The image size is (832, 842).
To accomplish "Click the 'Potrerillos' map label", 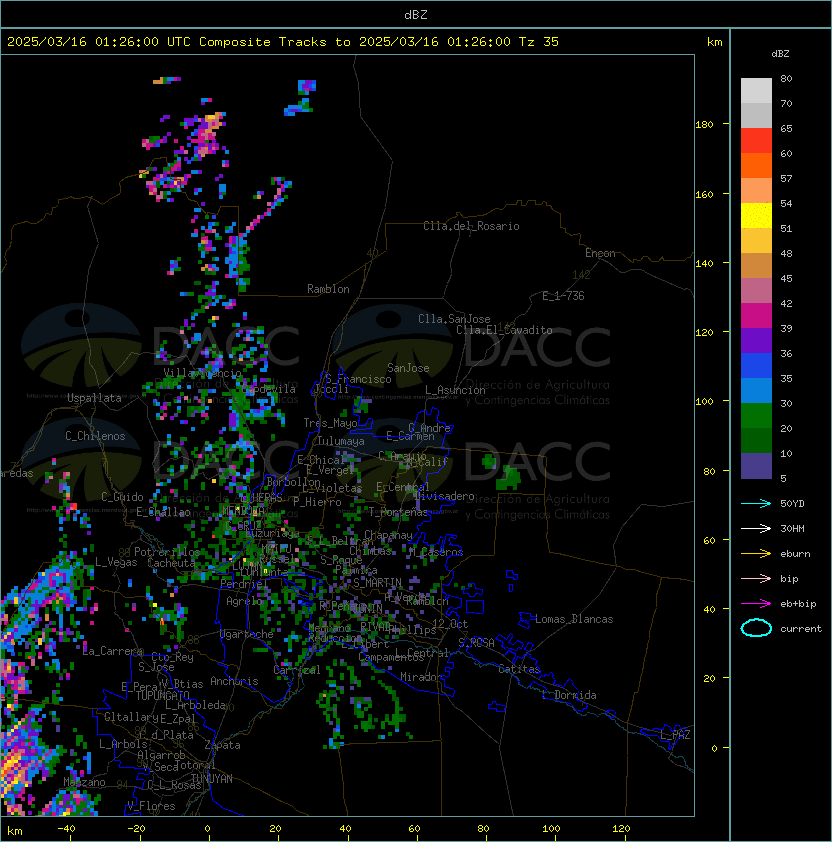I will point(167,552).
